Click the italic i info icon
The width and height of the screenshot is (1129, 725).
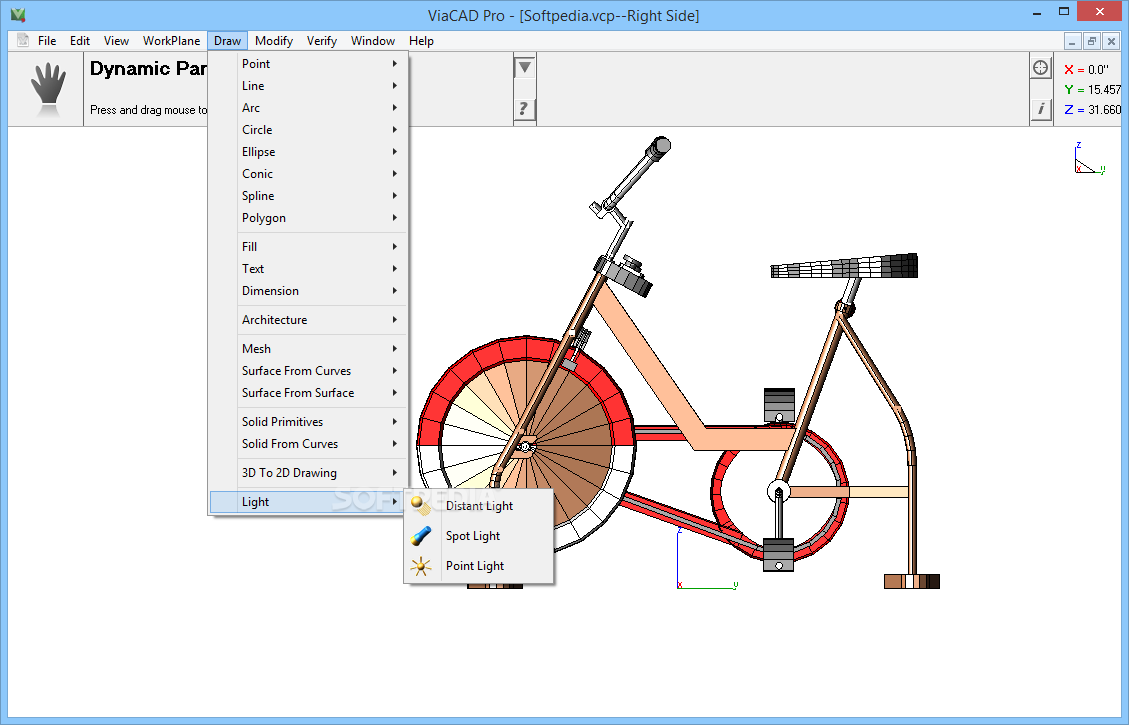click(x=1040, y=109)
